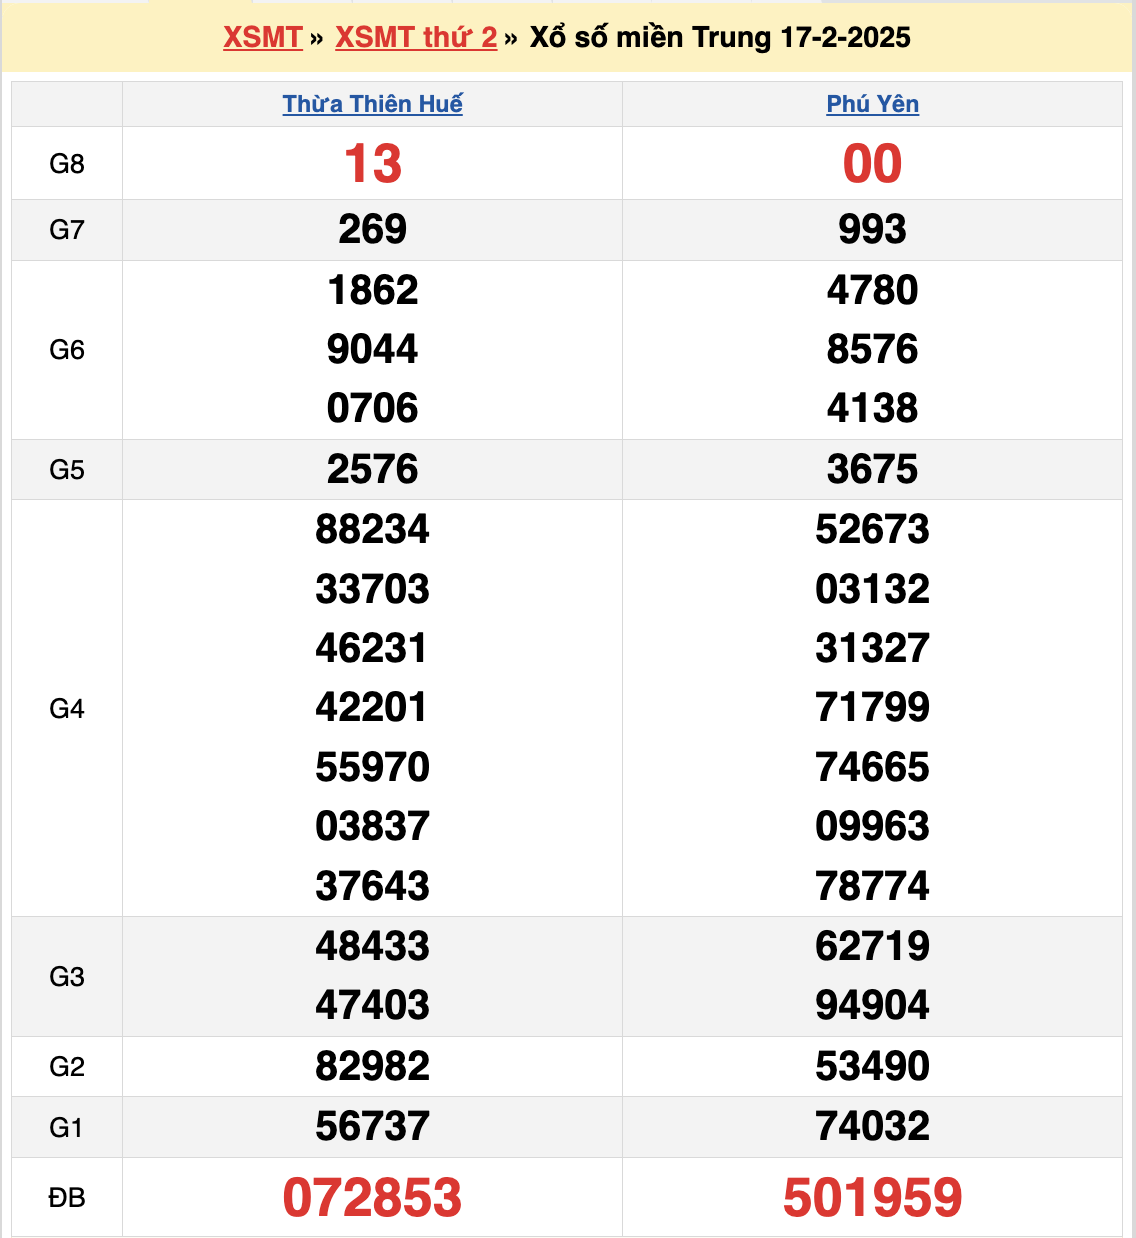
Task: Select the G6 number 9044
Action: pyautogui.click(x=372, y=350)
